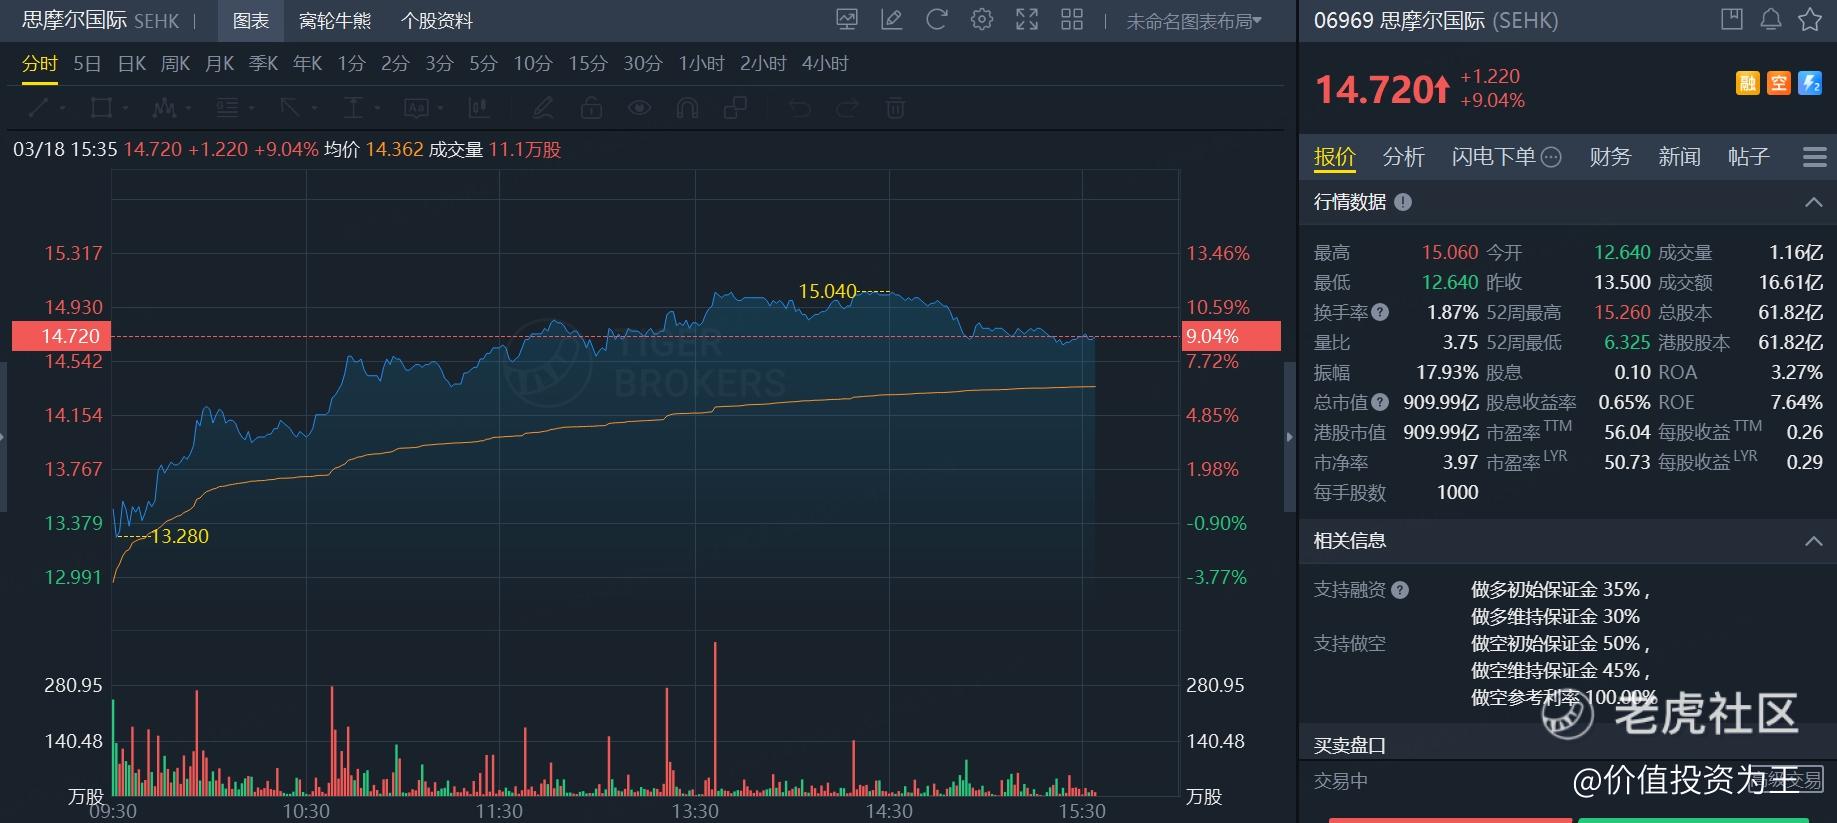
Task: Redo last drawing action
Action: [x=847, y=107]
